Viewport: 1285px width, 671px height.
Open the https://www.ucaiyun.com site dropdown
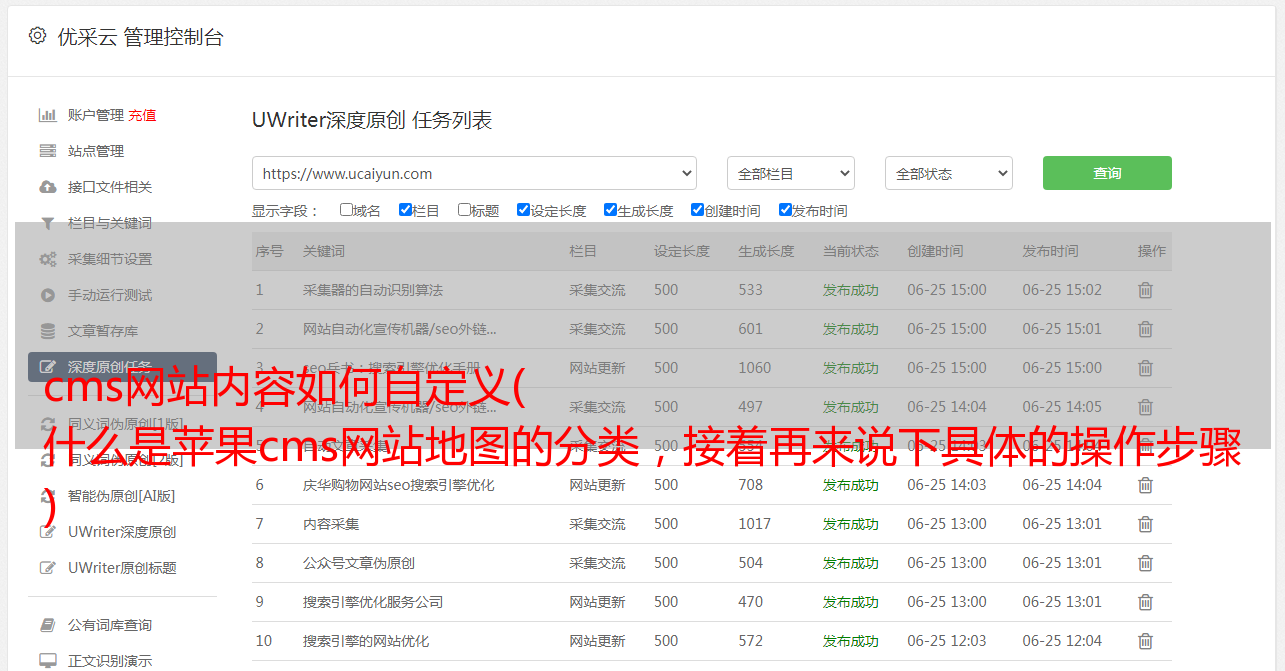474,173
